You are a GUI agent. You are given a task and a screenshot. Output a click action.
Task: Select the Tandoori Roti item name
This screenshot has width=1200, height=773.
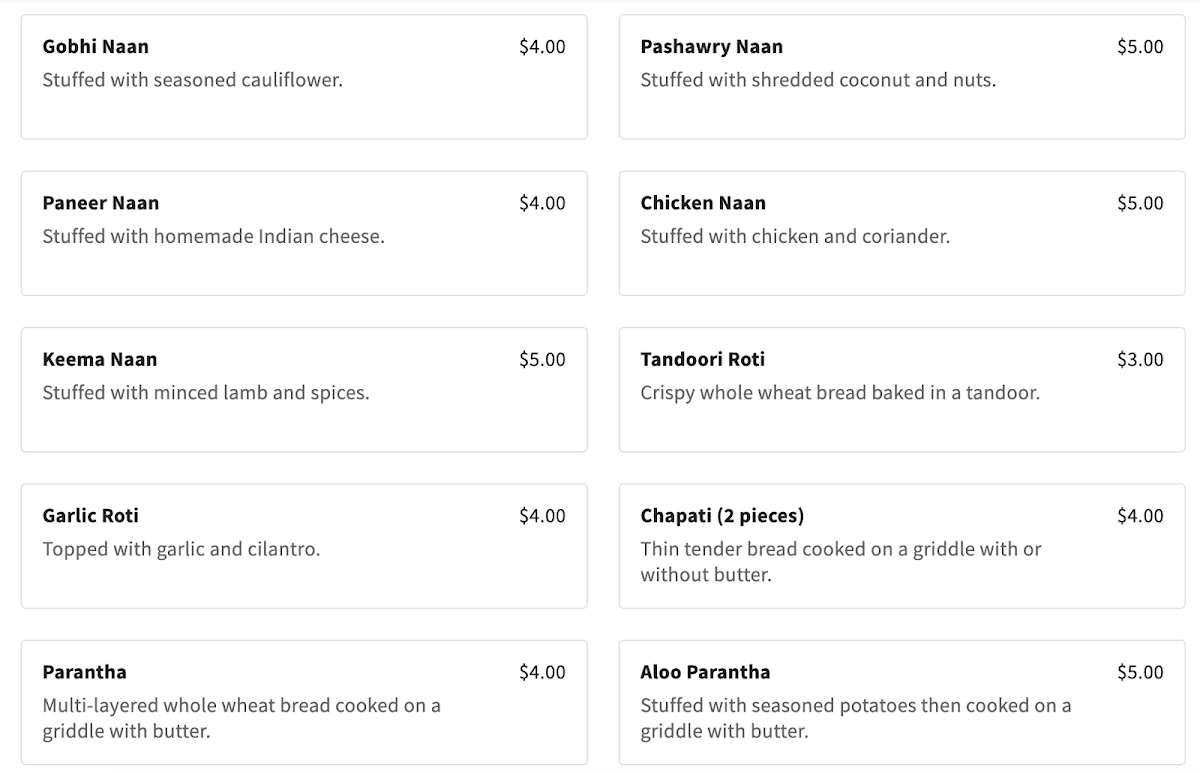click(702, 360)
